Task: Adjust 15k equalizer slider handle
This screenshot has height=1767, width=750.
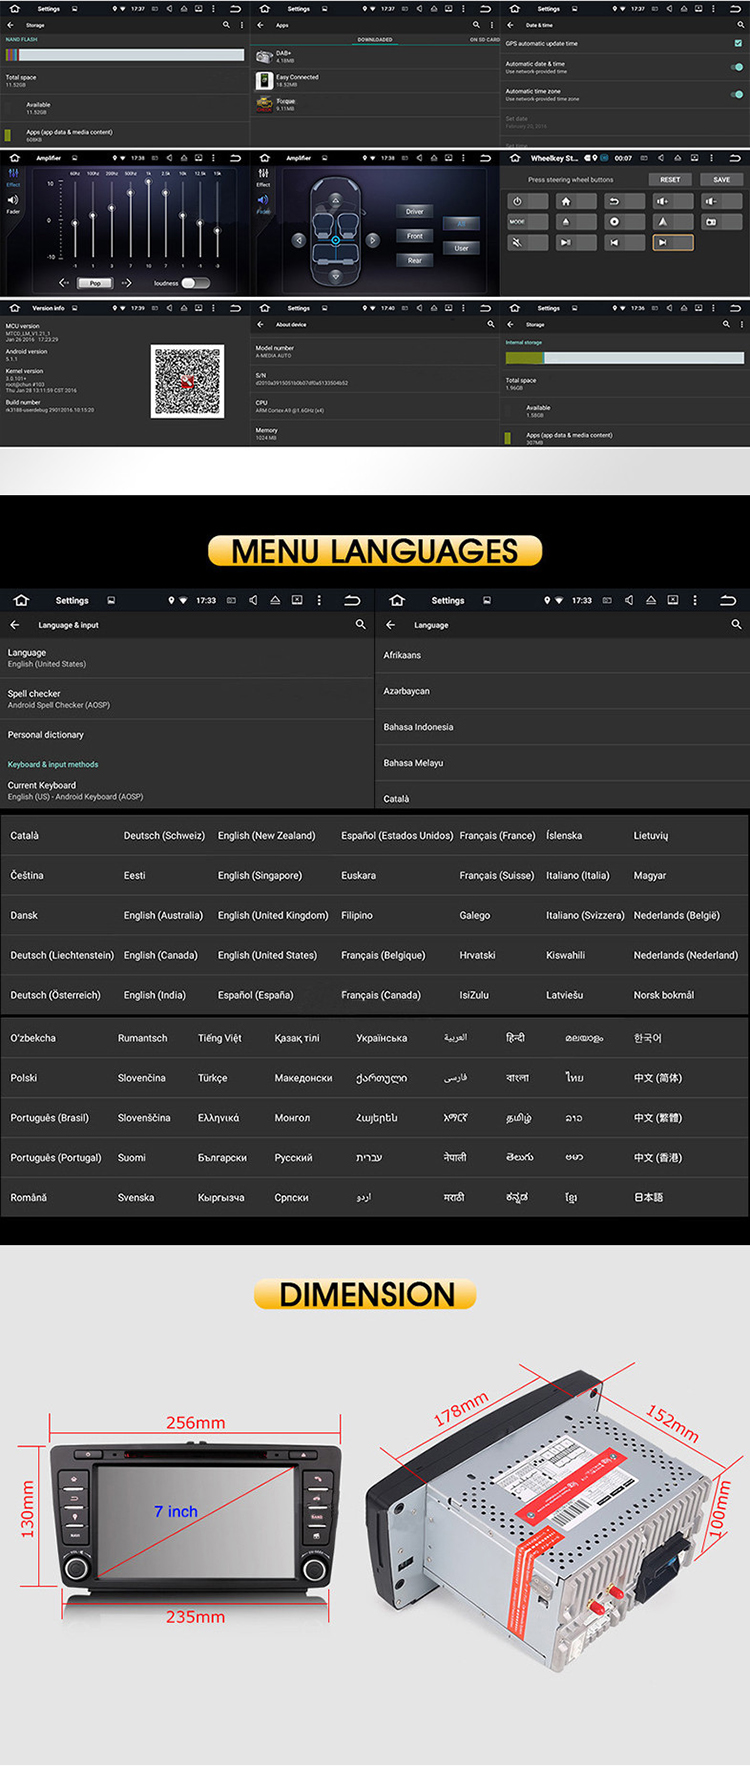Action: click(217, 231)
